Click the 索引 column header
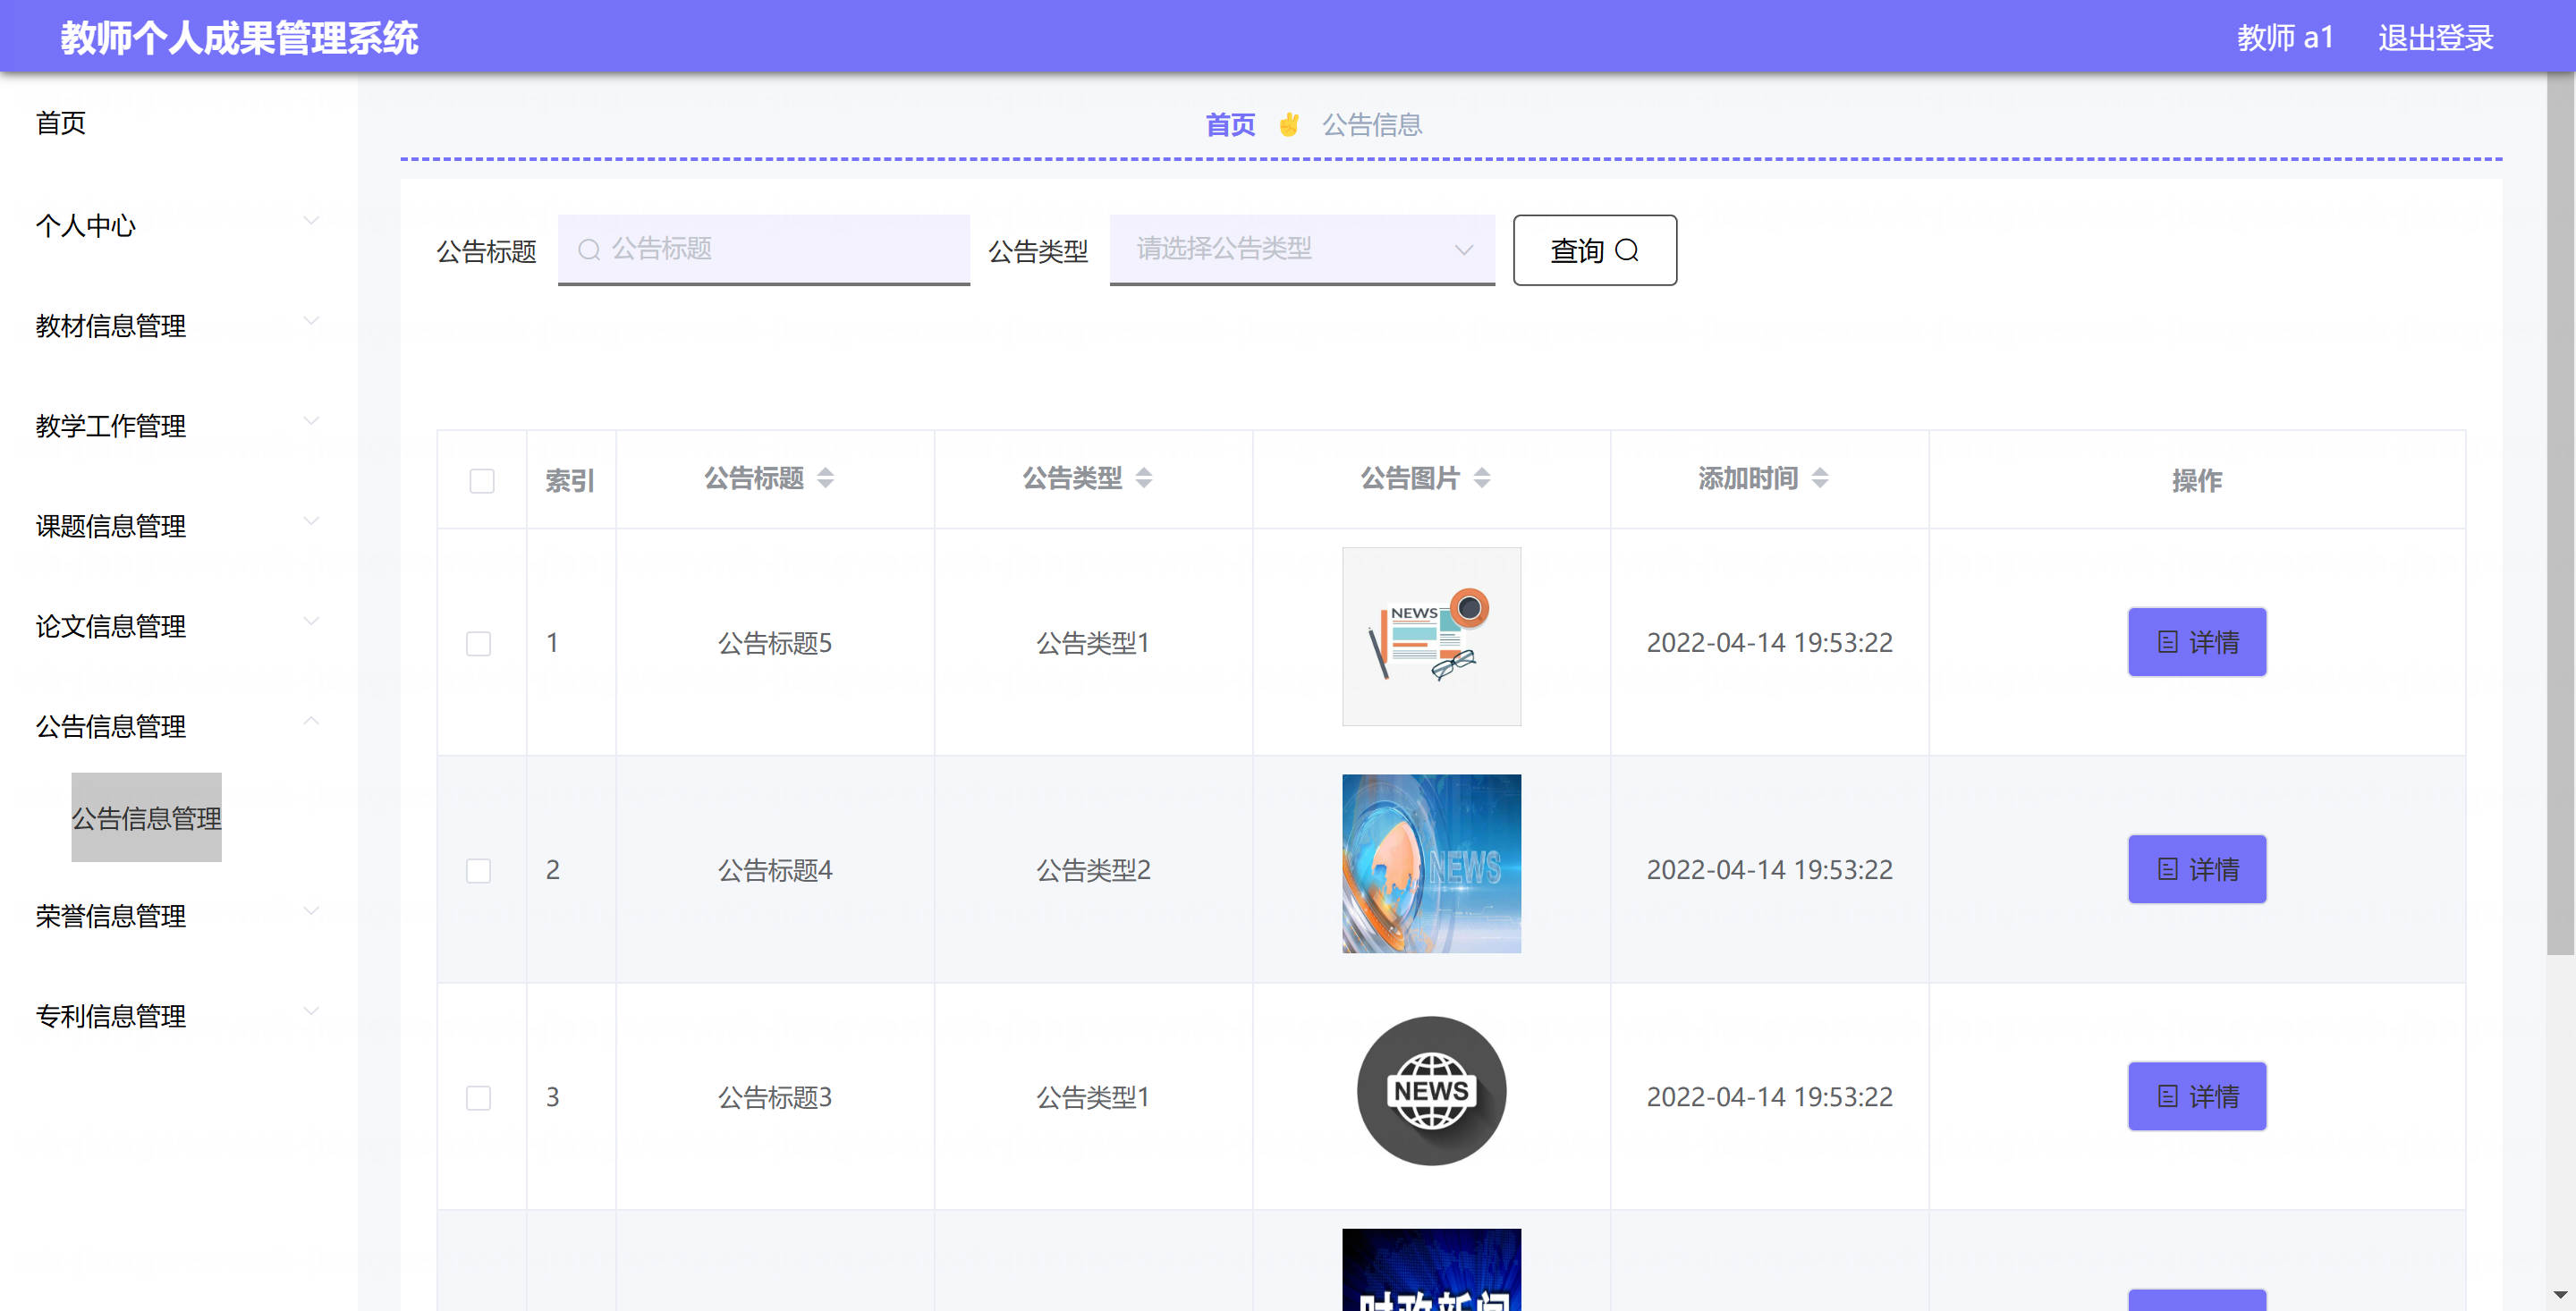The width and height of the screenshot is (2576, 1311). pyautogui.click(x=570, y=481)
